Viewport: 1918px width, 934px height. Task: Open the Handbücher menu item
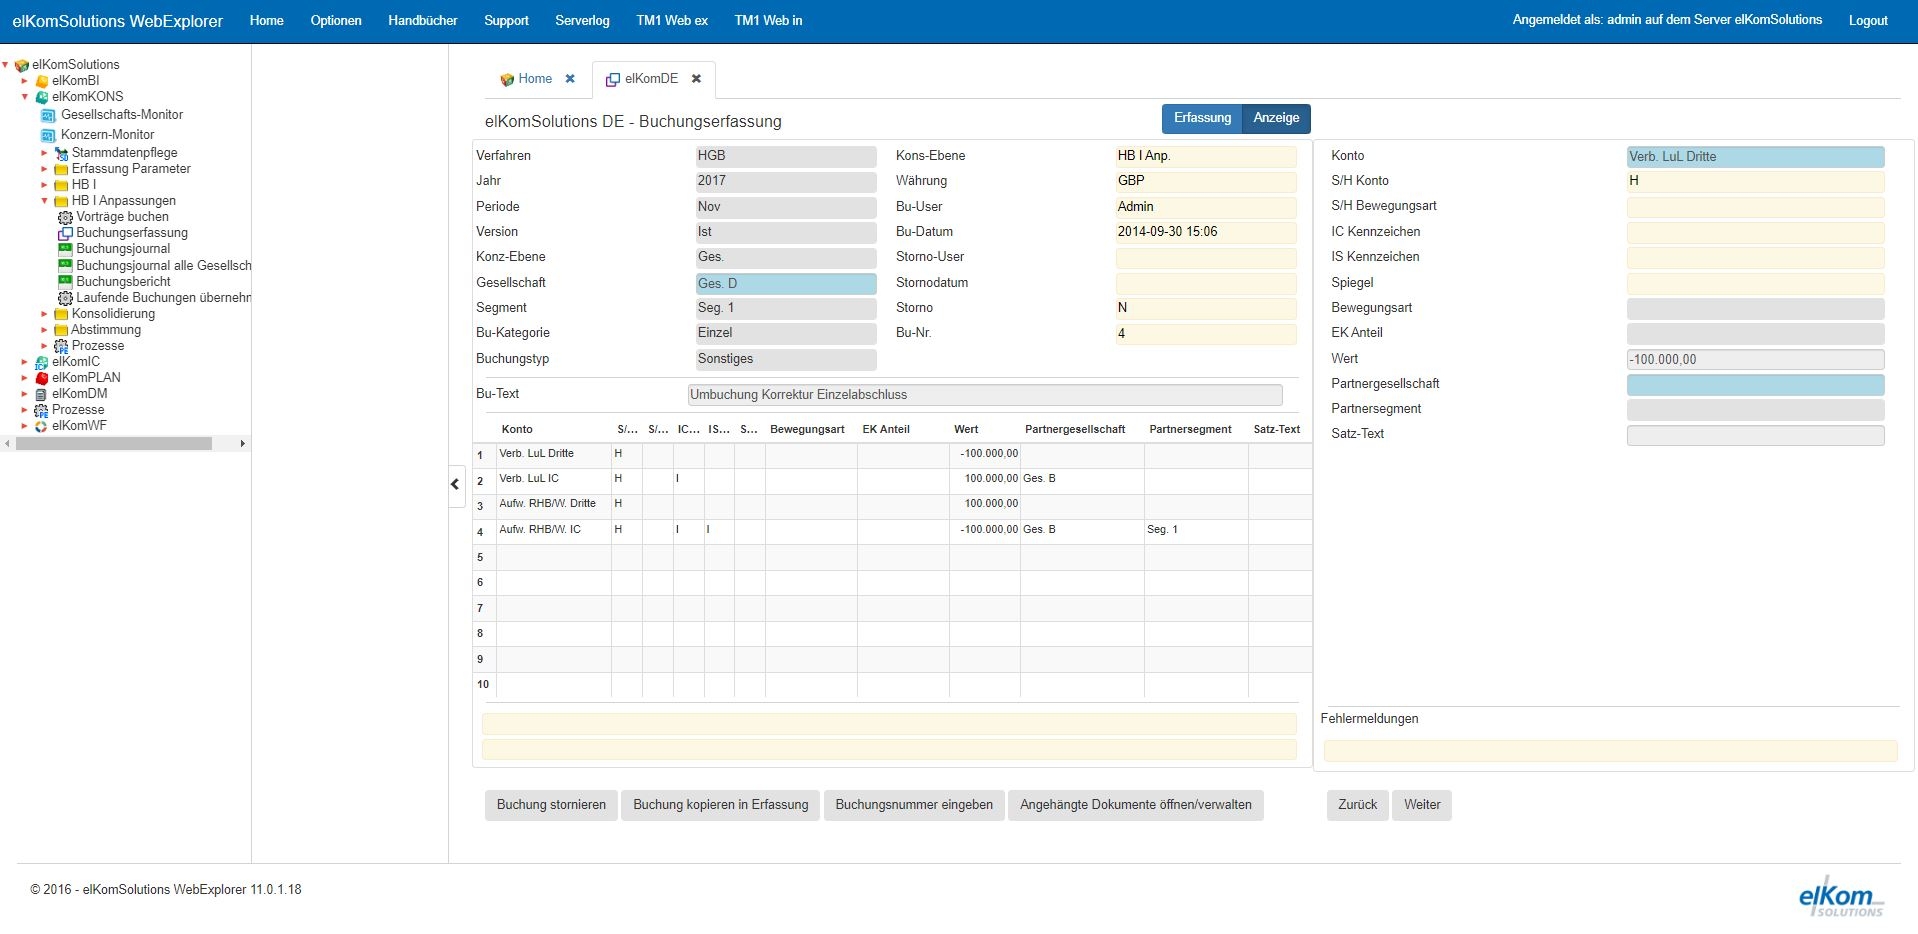click(422, 21)
